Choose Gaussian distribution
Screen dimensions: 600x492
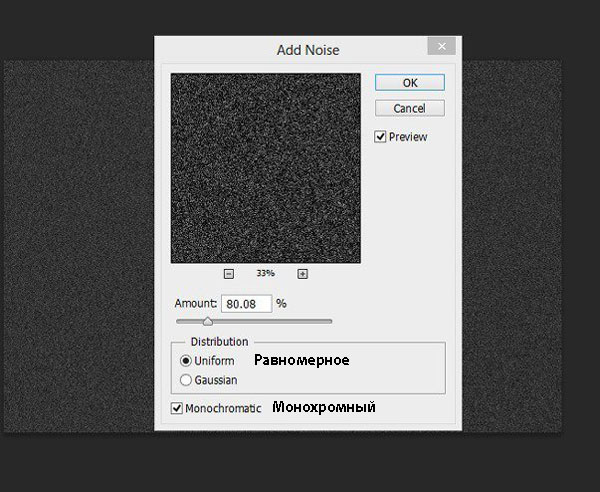(x=185, y=380)
